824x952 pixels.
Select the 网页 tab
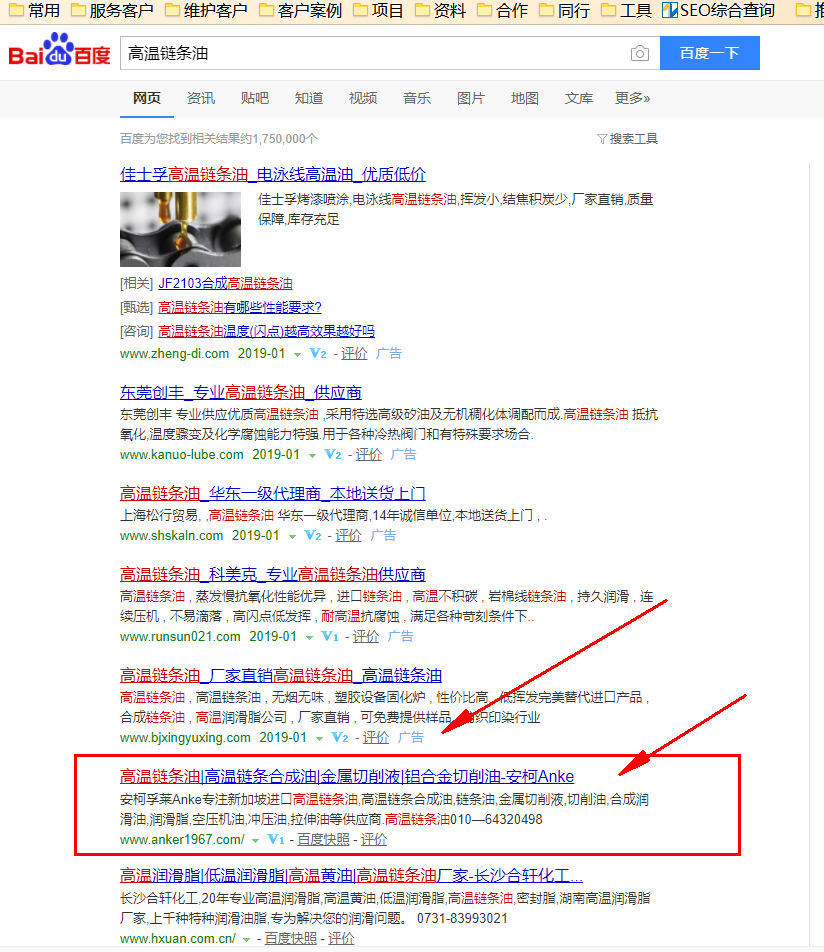[x=147, y=98]
